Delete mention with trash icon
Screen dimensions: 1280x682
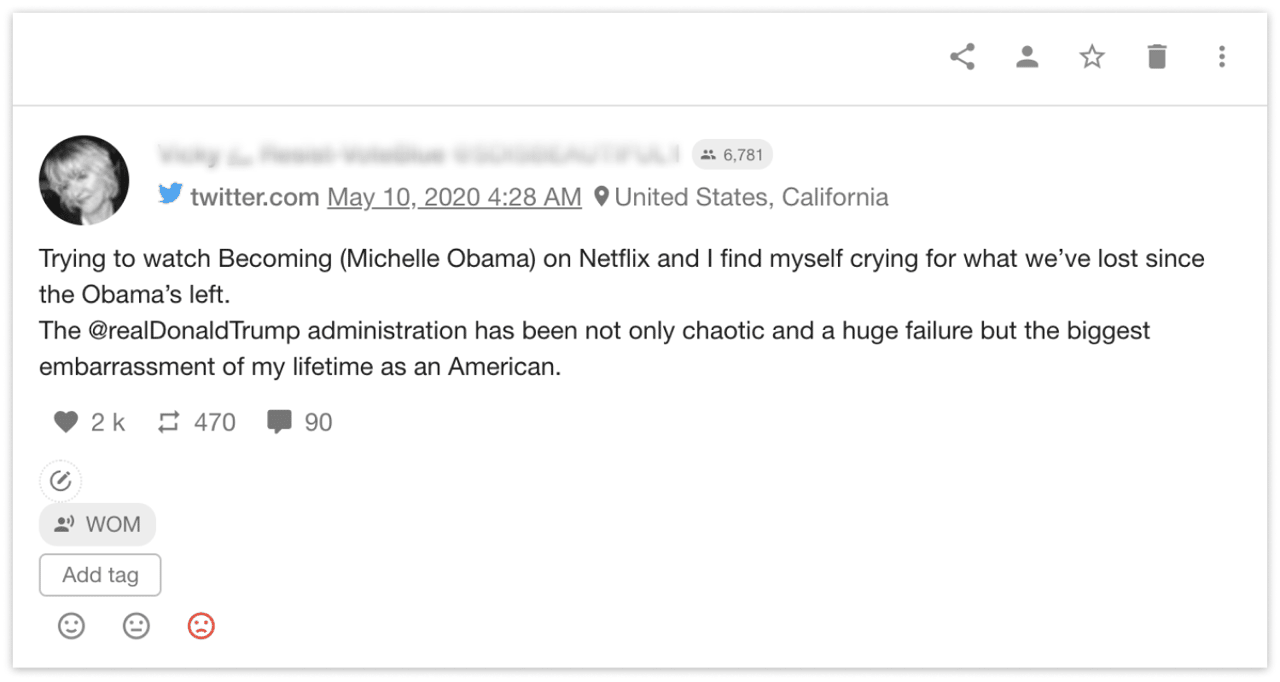1157,57
